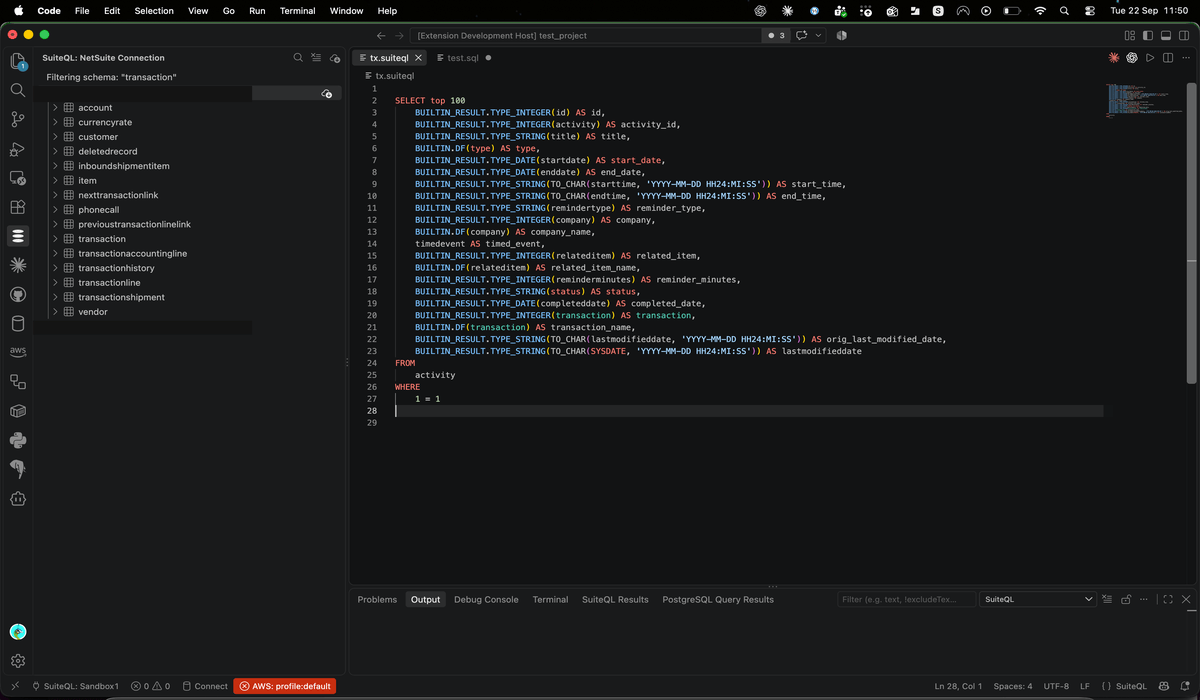Toggle output auto-scroll lock
Image resolution: width=1200 pixels, height=700 pixels.
tap(1126, 599)
